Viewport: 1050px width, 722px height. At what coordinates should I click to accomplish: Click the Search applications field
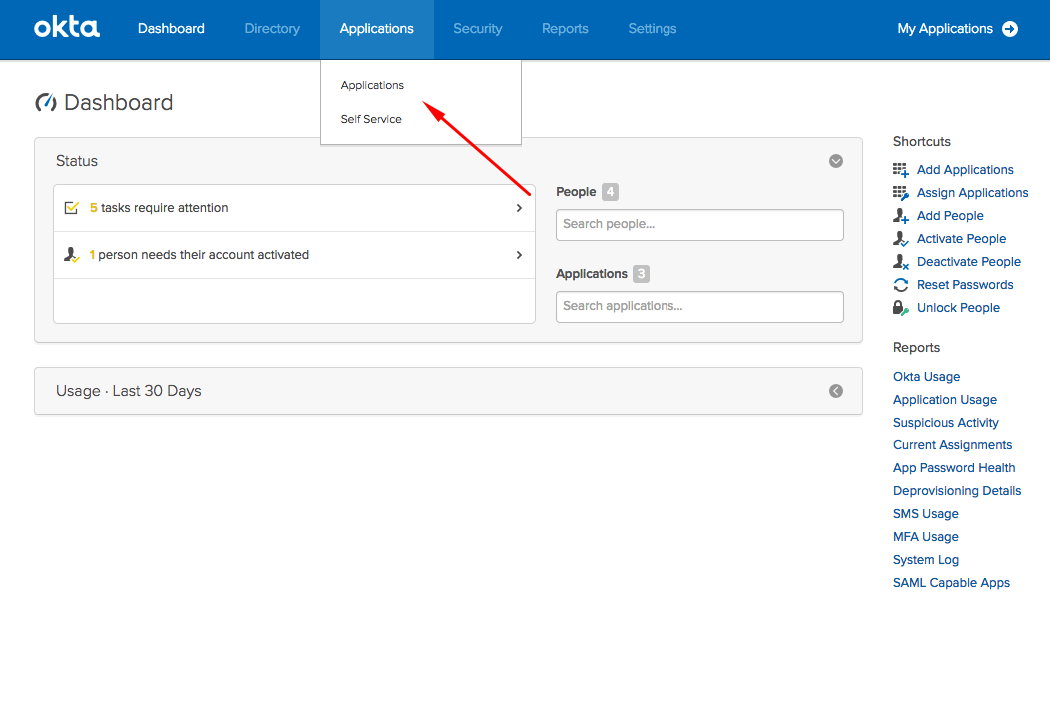(x=699, y=307)
